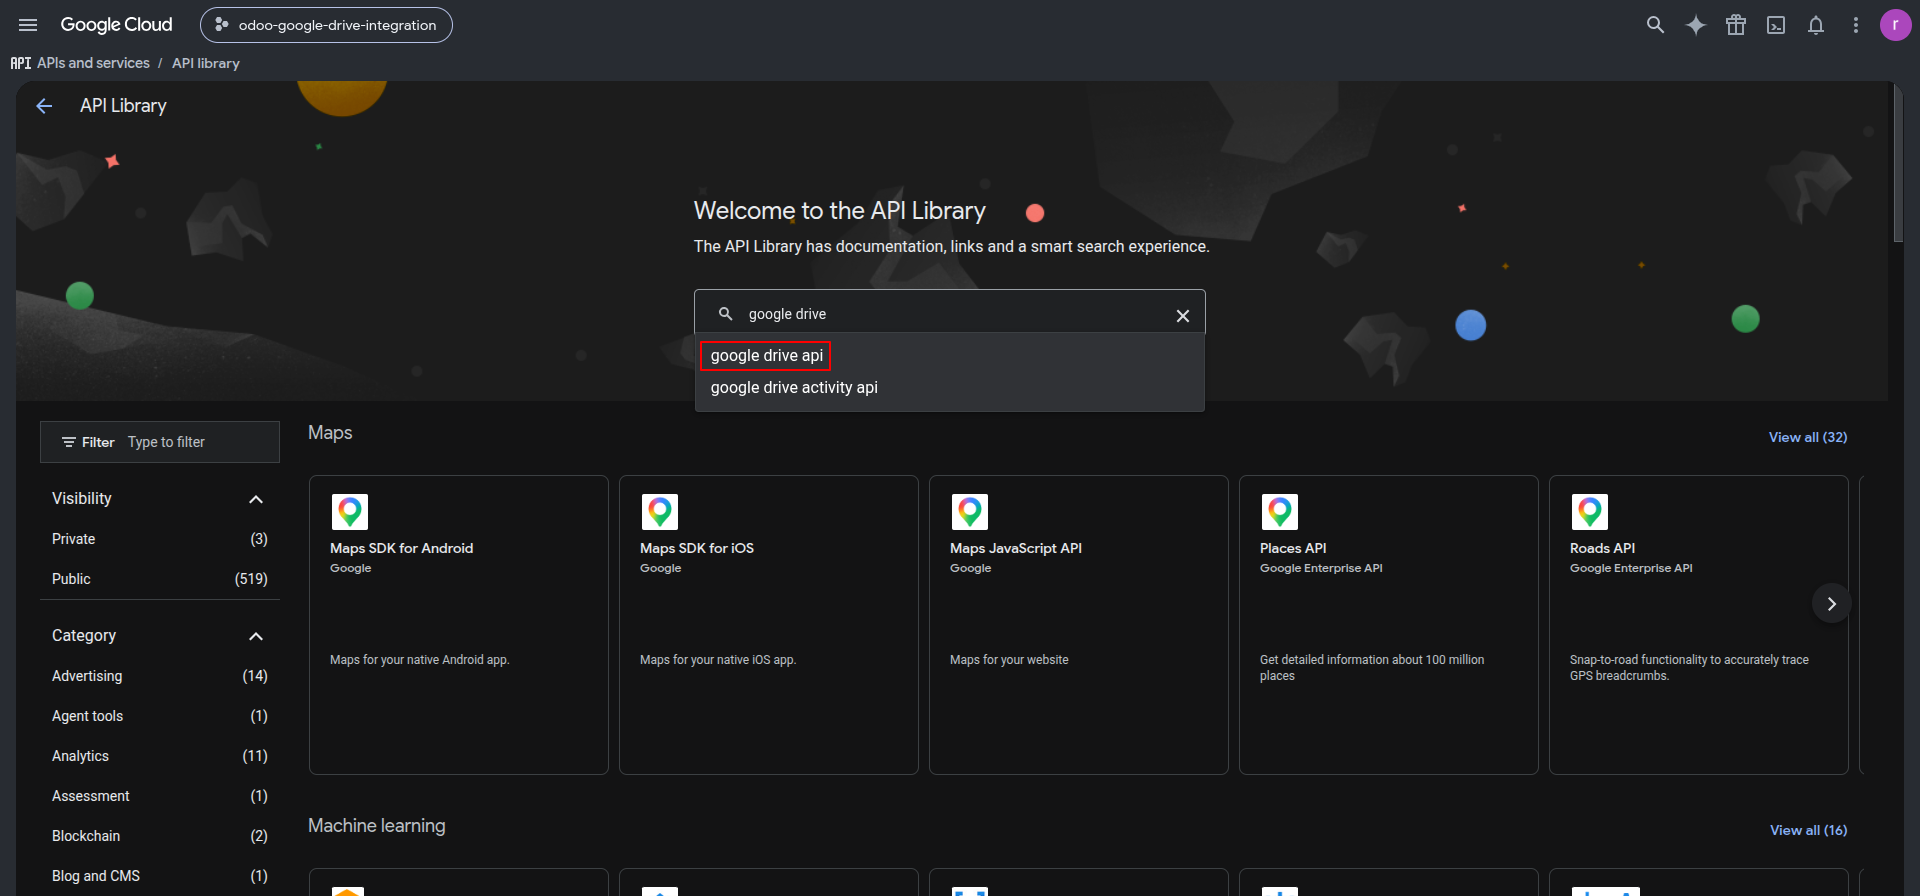Click the Maps SDK for Android icon
This screenshot has width=1920, height=896.
pyautogui.click(x=350, y=512)
